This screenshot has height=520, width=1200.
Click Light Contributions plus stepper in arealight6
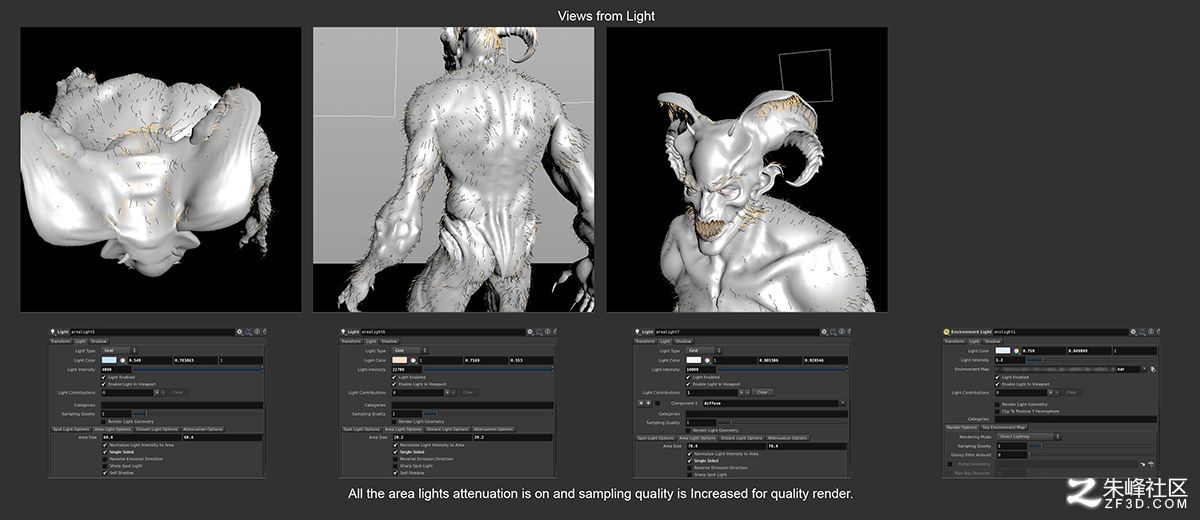447,393
